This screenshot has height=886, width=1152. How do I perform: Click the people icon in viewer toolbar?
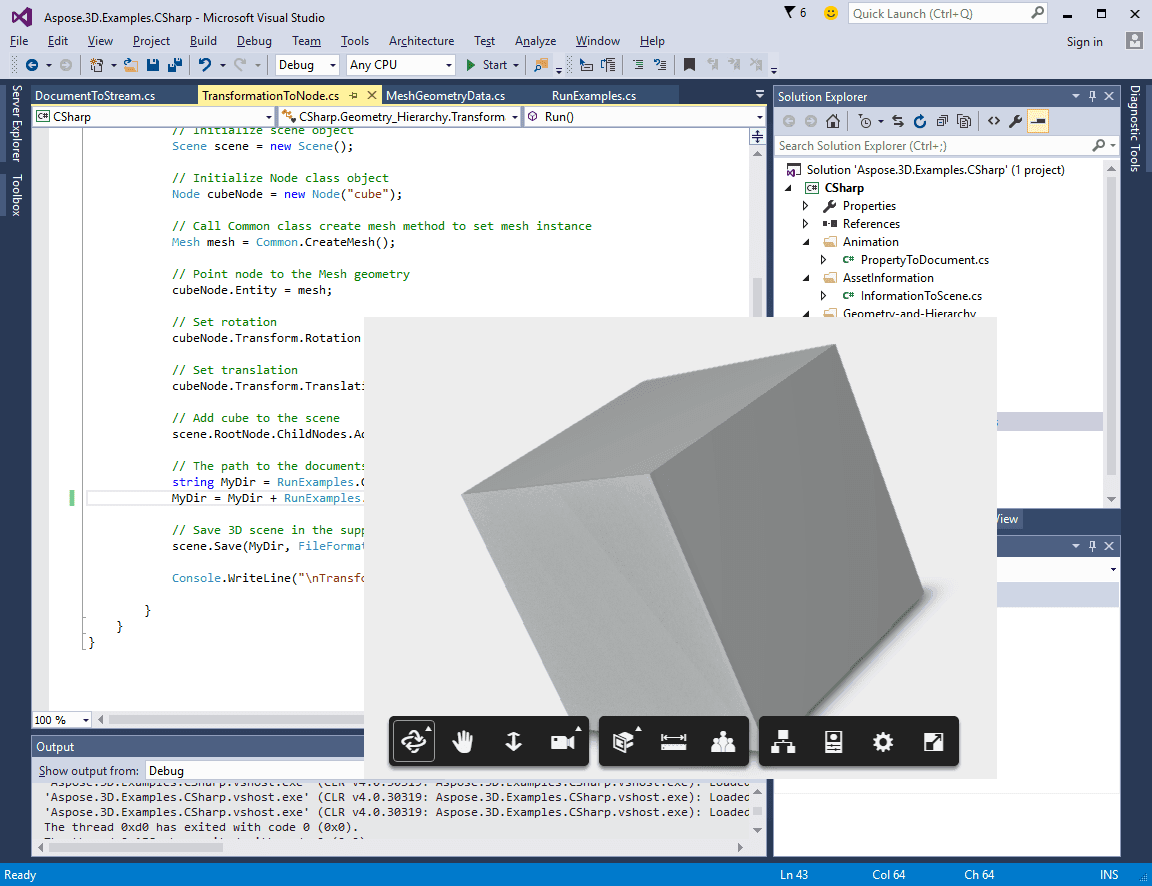click(x=723, y=742)
